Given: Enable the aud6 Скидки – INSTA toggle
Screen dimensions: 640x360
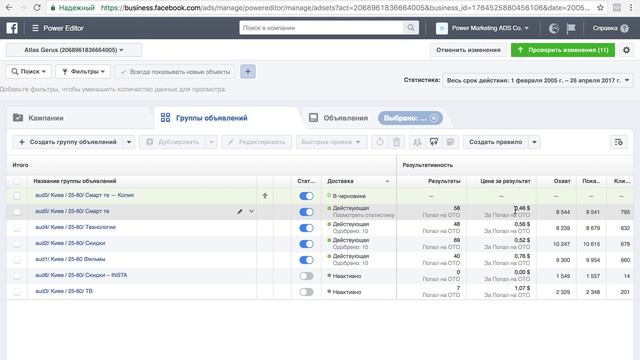Looking at the screenshot, I should pos(306,276).
